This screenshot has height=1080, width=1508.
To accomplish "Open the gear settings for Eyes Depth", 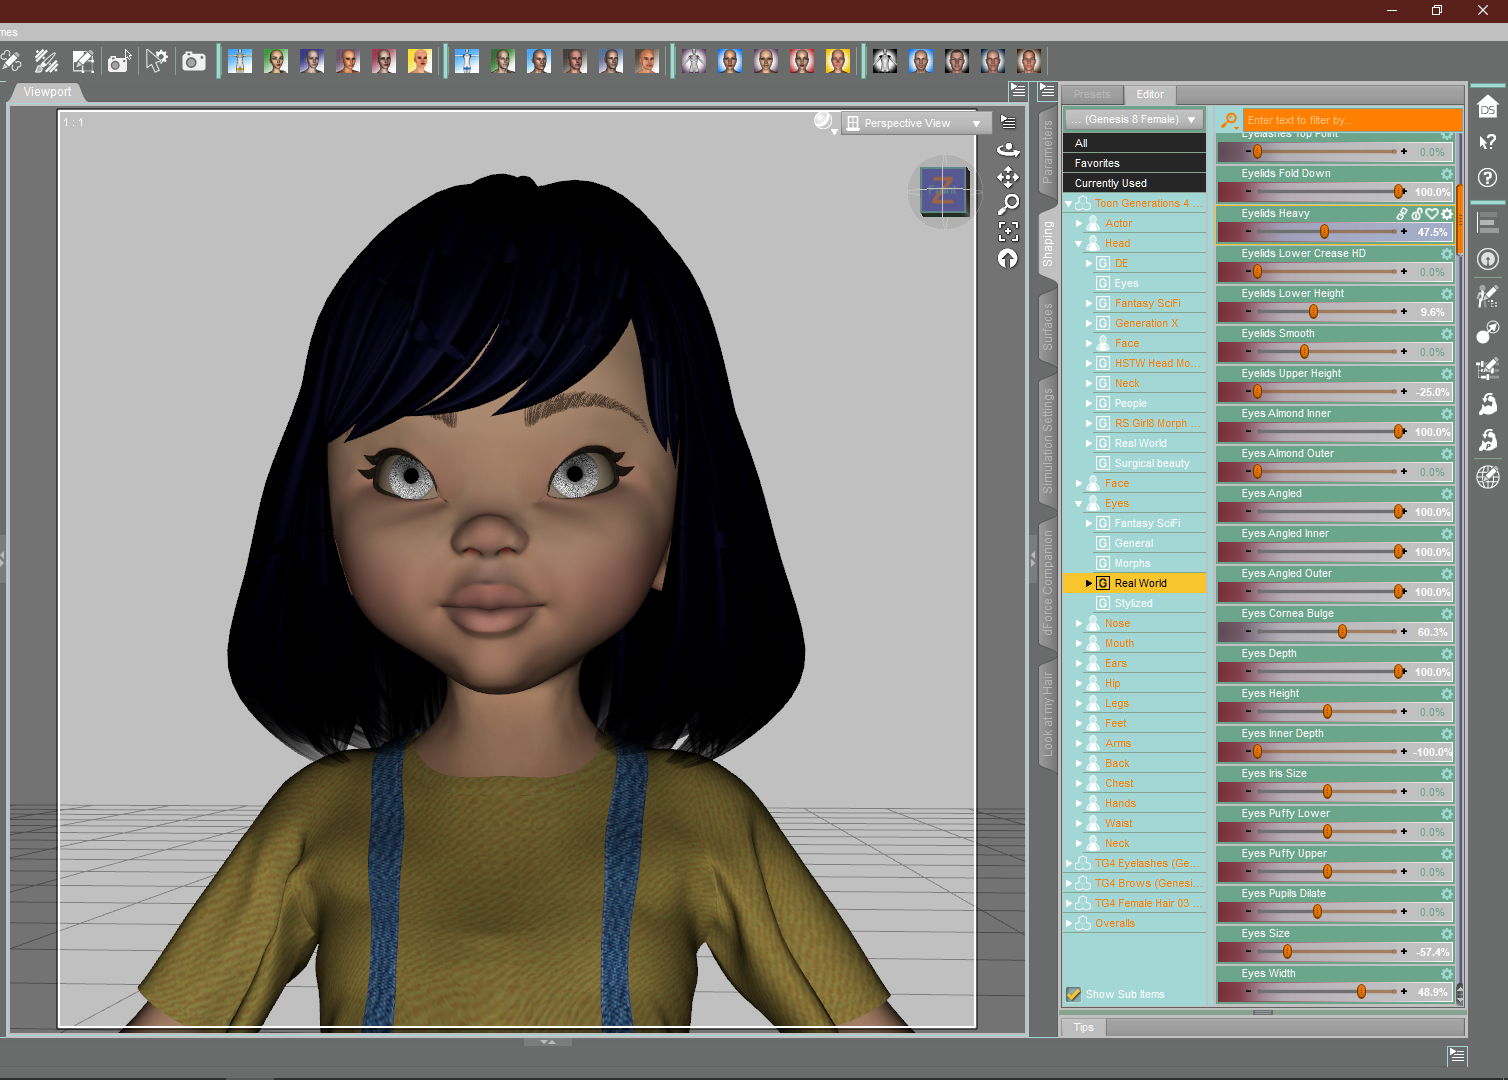I will 1446,654.
